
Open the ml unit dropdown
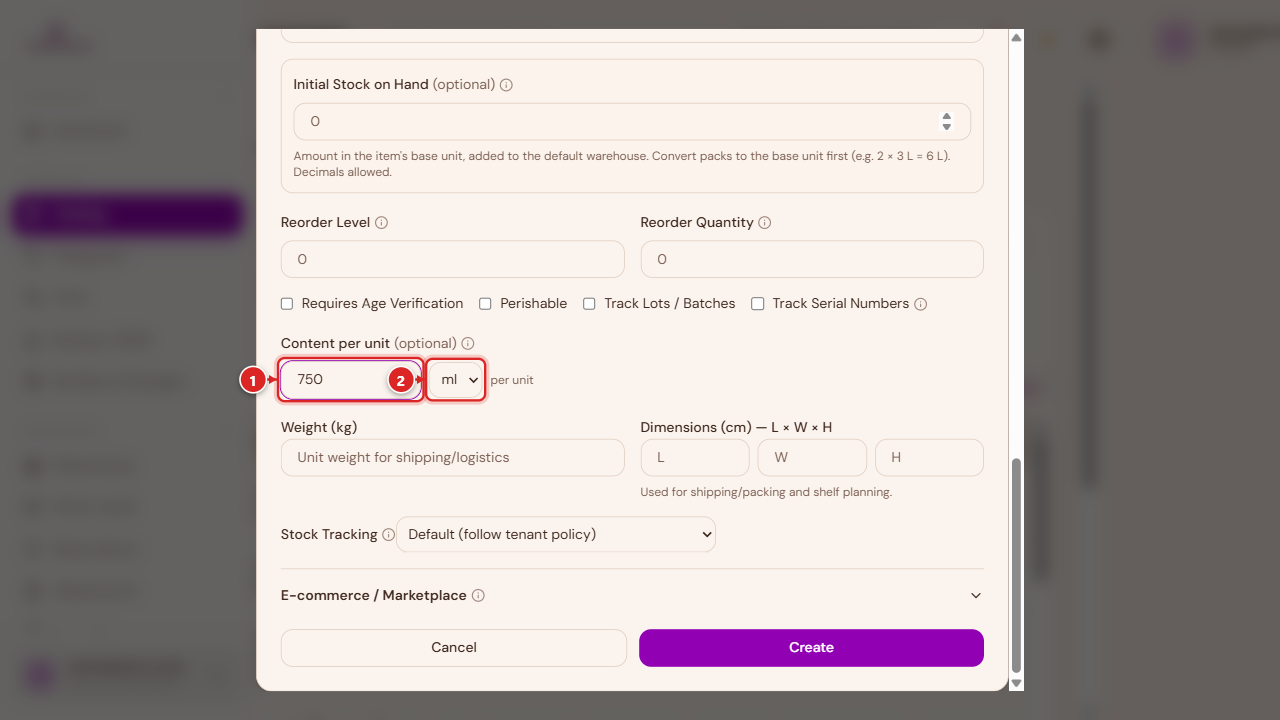[x=456, y=380]
